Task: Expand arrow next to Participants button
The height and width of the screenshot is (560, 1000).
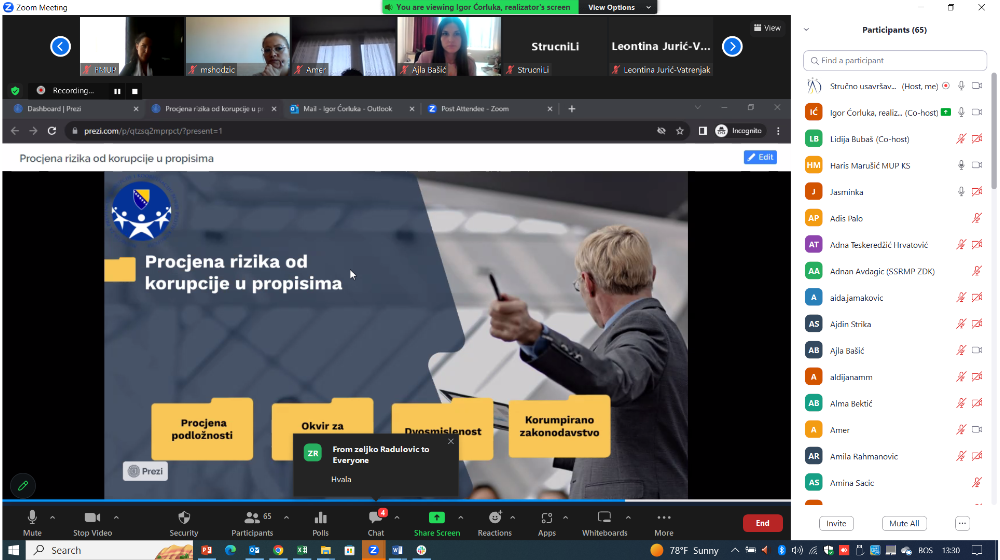Action: [x=286, y=517]
